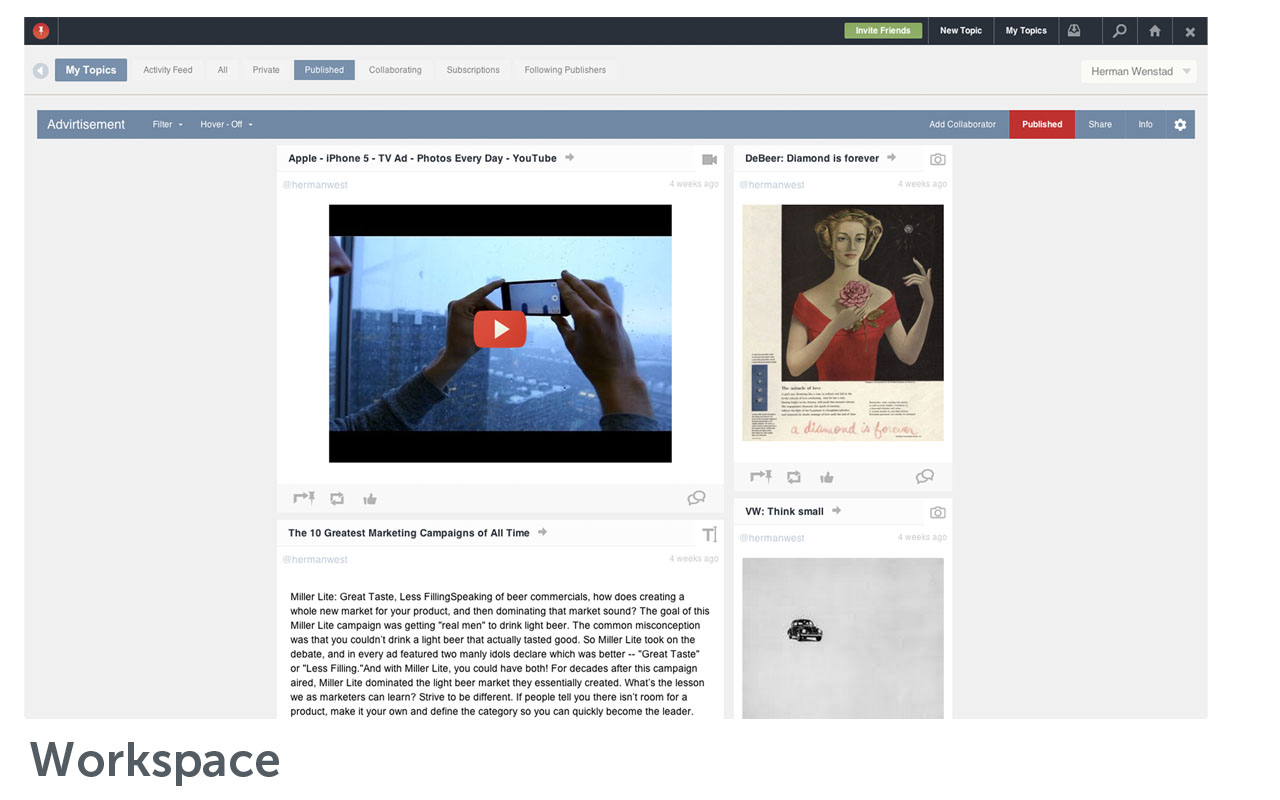Open the Hover - Off dropdown

226,125
